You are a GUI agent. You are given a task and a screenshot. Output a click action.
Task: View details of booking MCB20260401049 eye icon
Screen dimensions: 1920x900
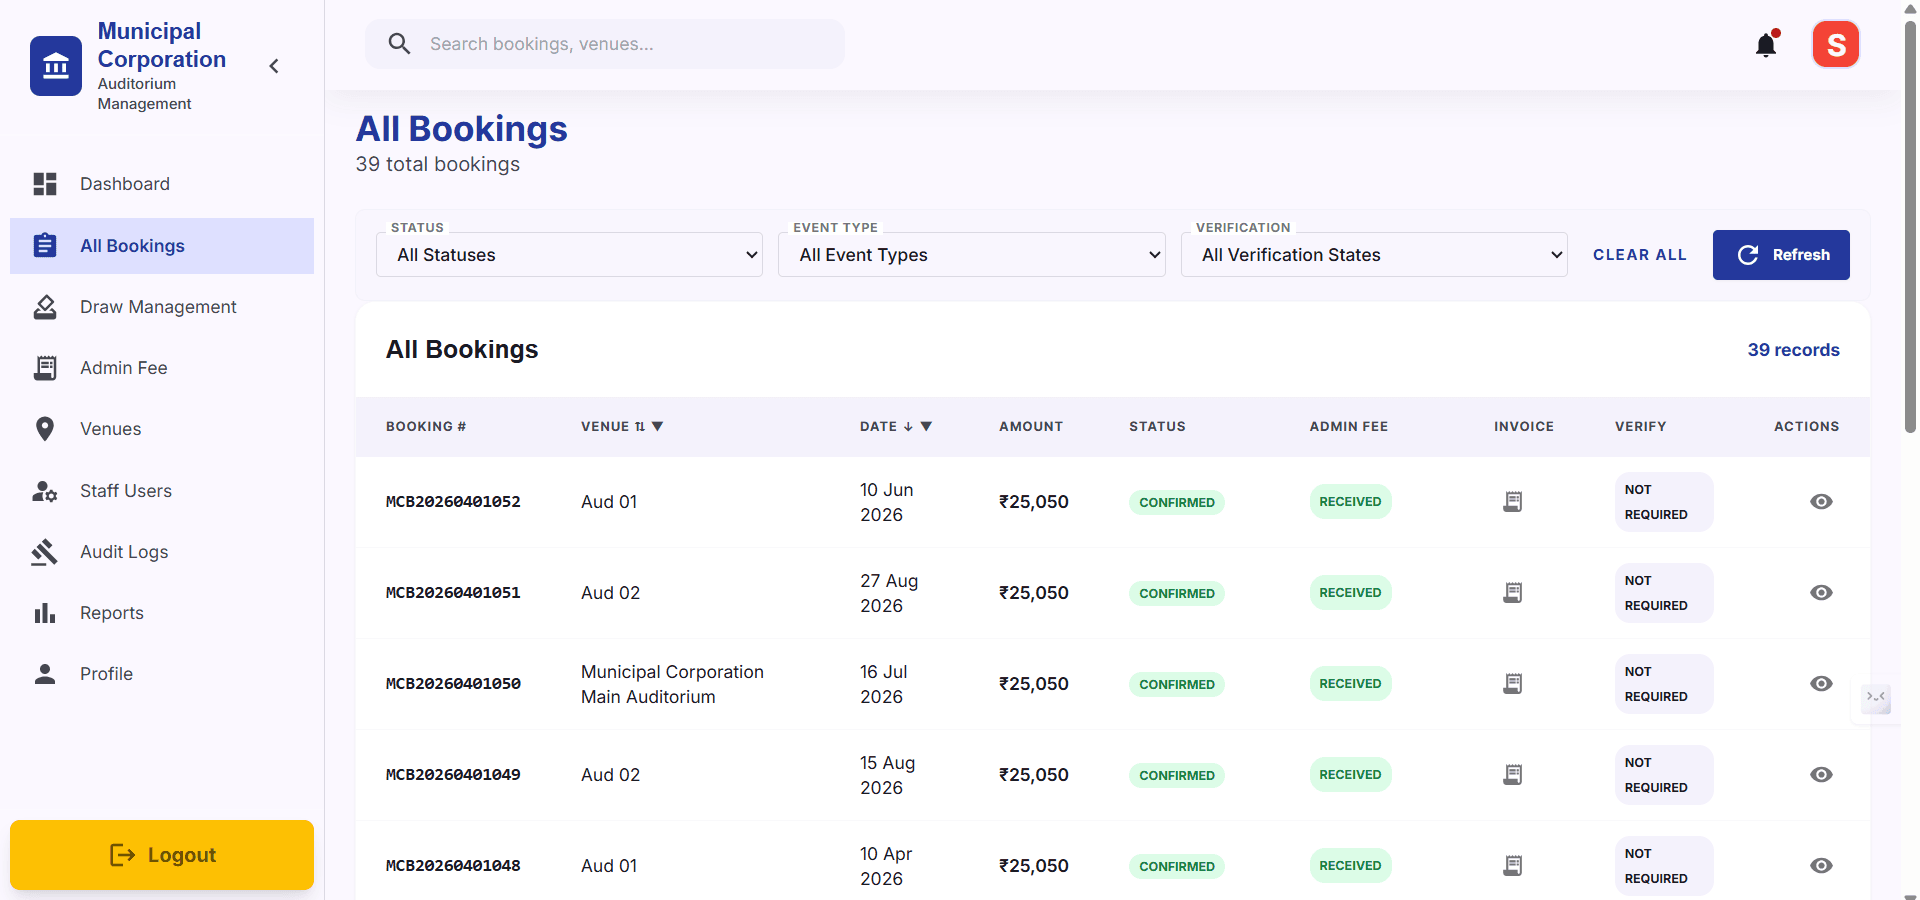tap(1821, 775)
